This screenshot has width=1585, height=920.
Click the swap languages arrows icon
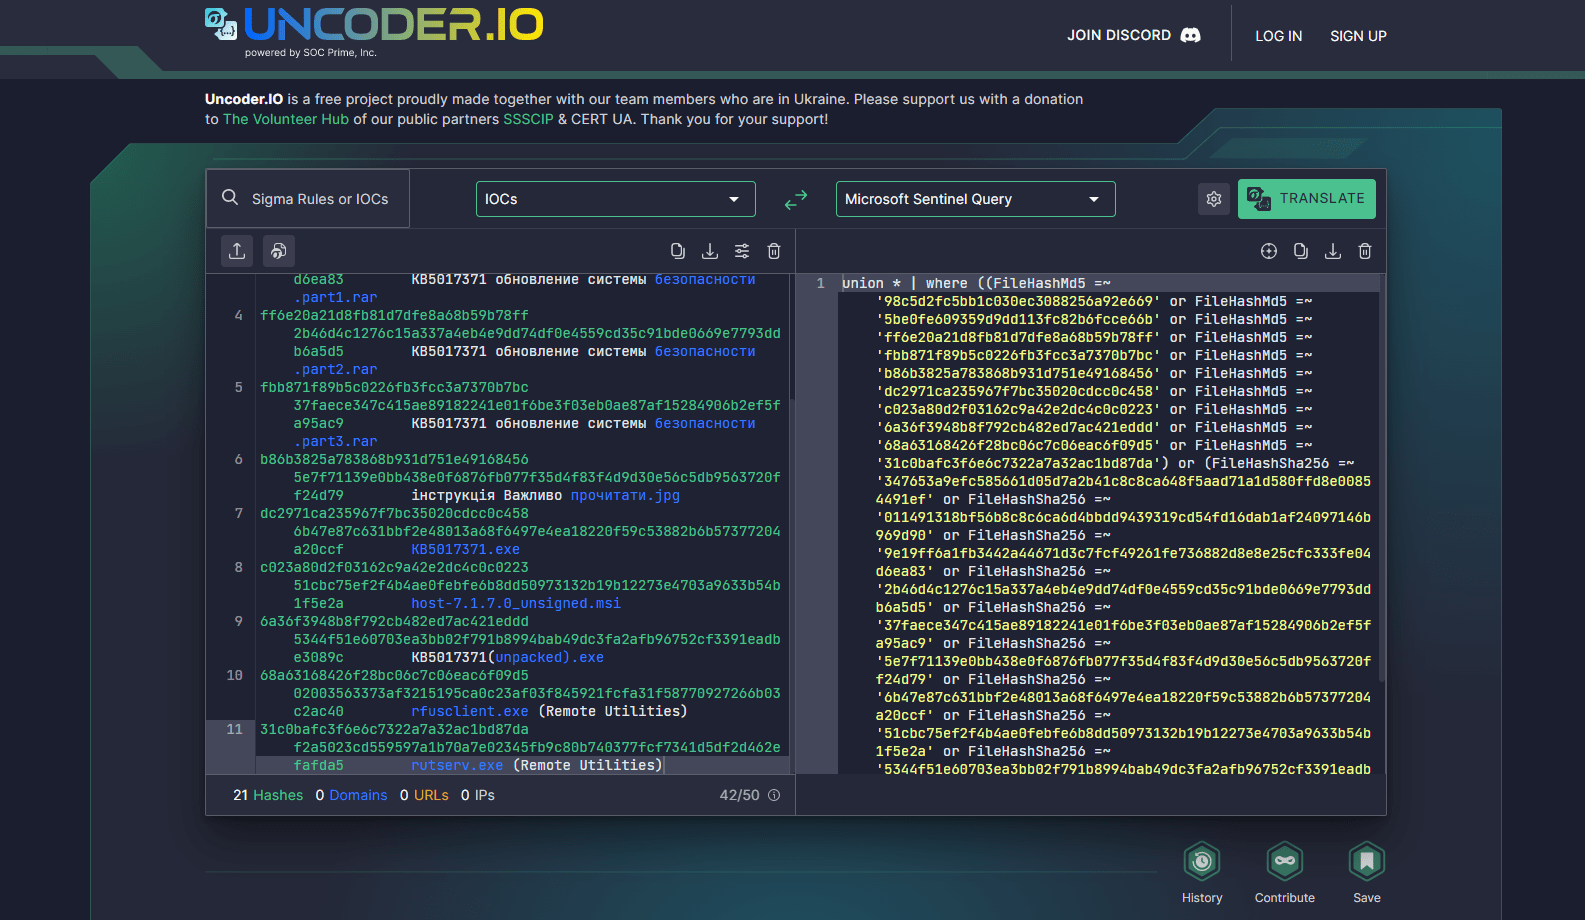coord(796,200)
